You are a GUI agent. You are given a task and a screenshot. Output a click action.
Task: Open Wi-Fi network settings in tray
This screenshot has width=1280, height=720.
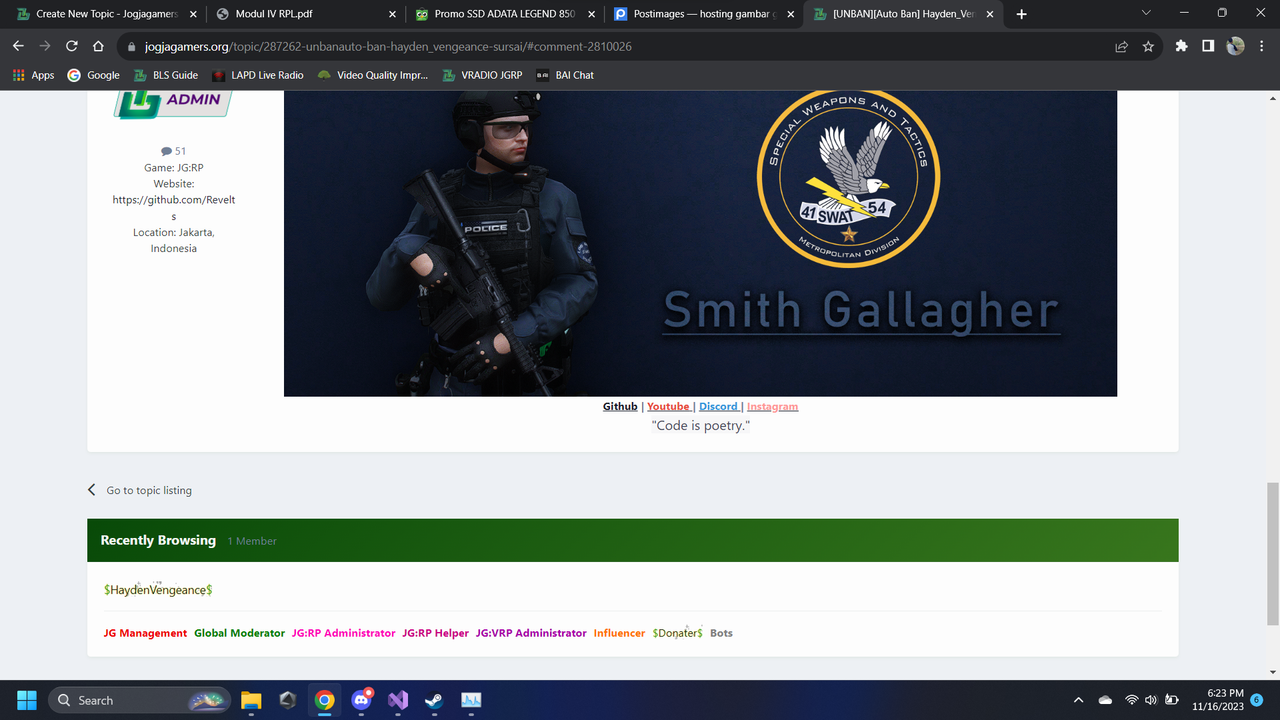1132,700
